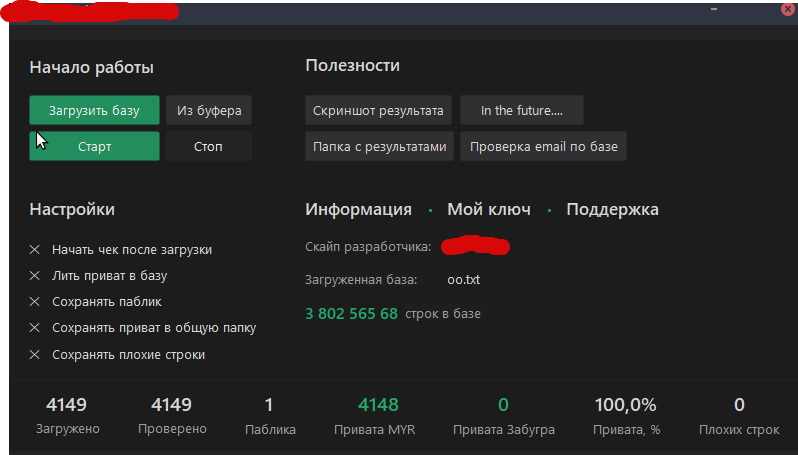
Task: Click the Загрузить базу button
Action: click(x=94, y=110)
